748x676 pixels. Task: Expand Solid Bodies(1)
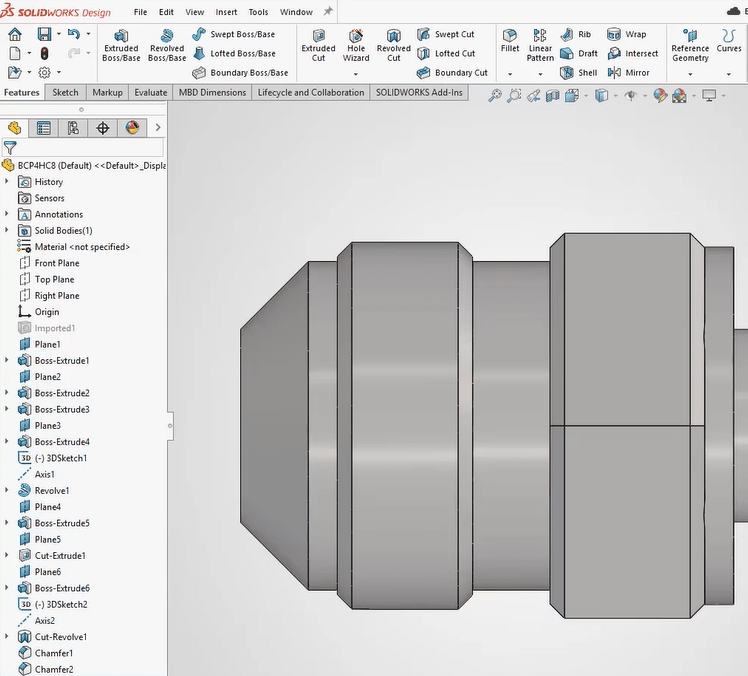[7, 230]
